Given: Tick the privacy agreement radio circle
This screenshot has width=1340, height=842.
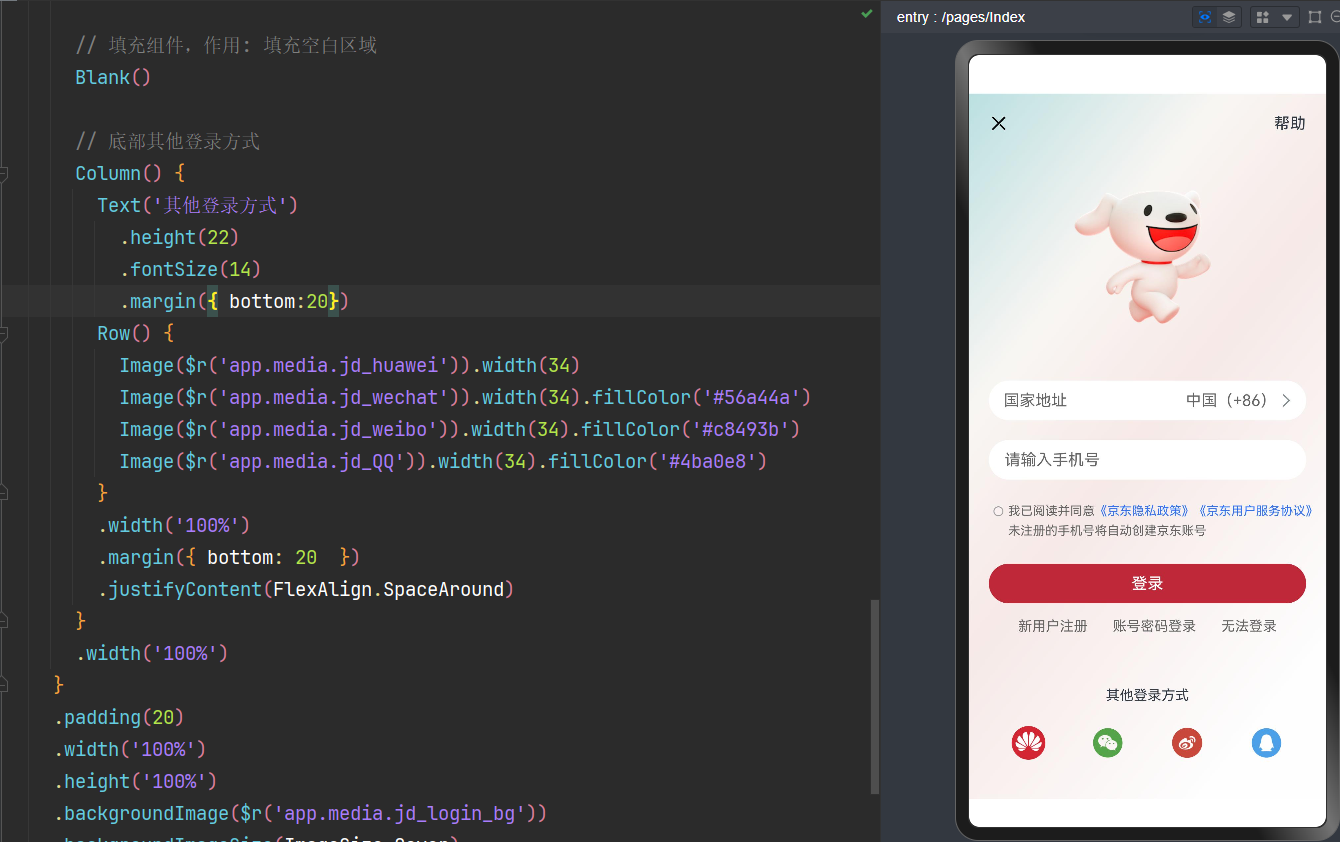Looking at the screenshot, I should pos(998,511).
